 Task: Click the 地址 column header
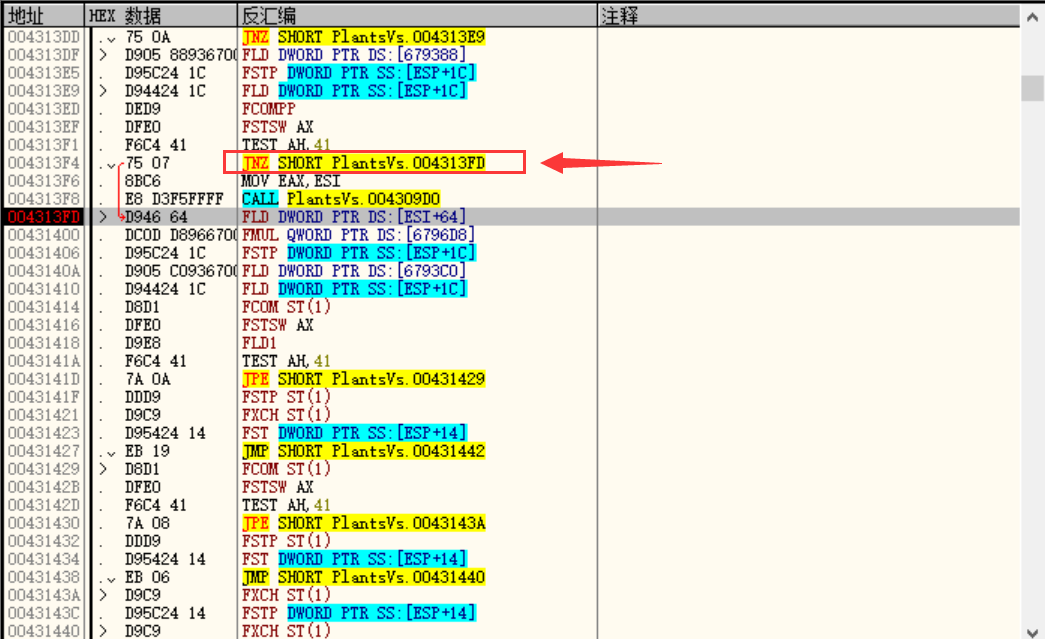(44, 15)
